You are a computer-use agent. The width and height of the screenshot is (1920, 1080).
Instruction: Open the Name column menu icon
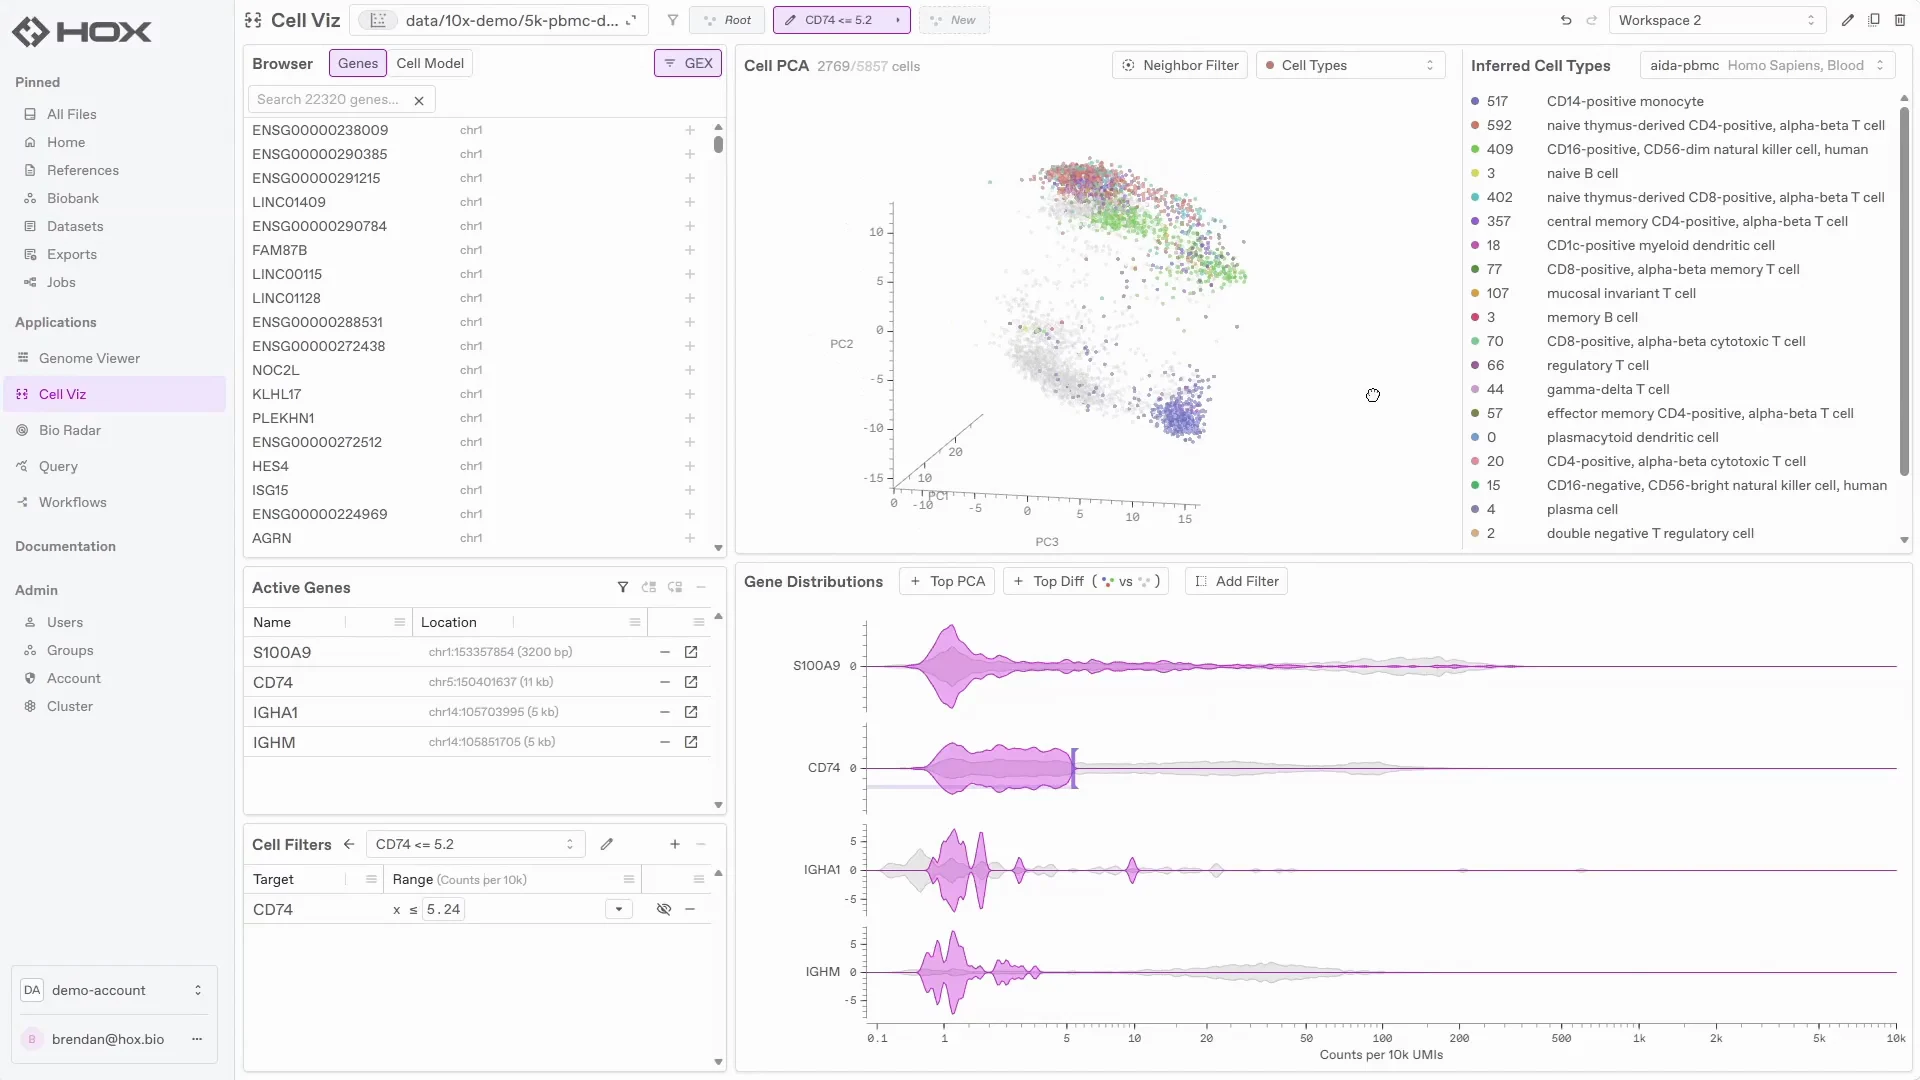(400, 622)
